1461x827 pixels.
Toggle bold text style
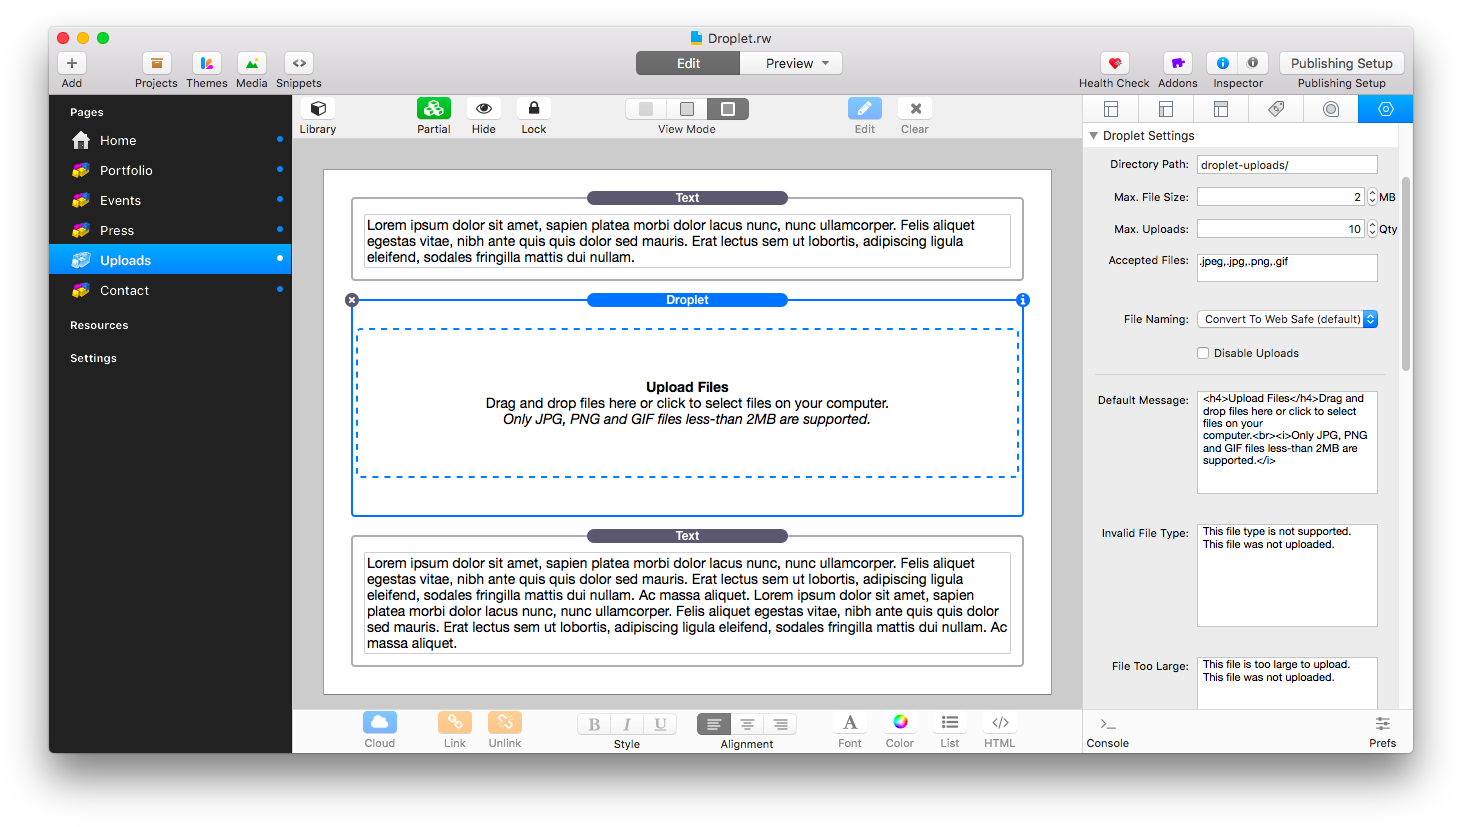594,724
